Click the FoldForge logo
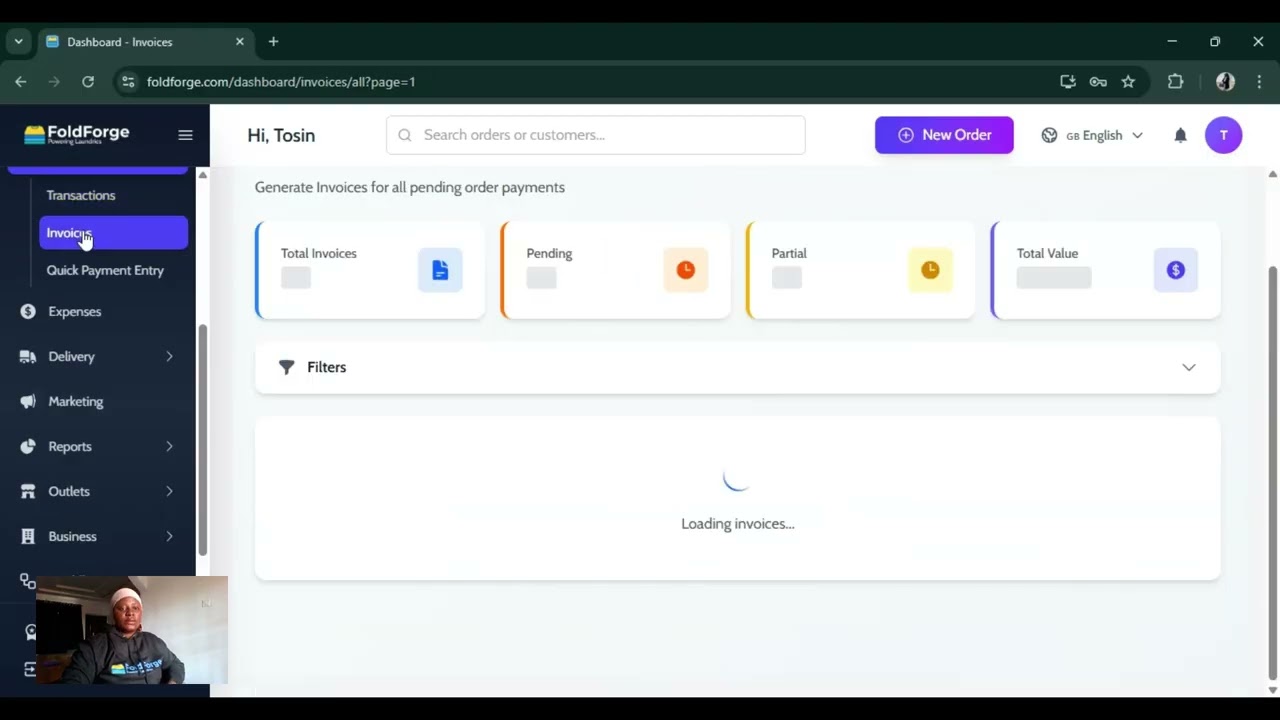1280x720 pixels. click(x=77, y=134)
